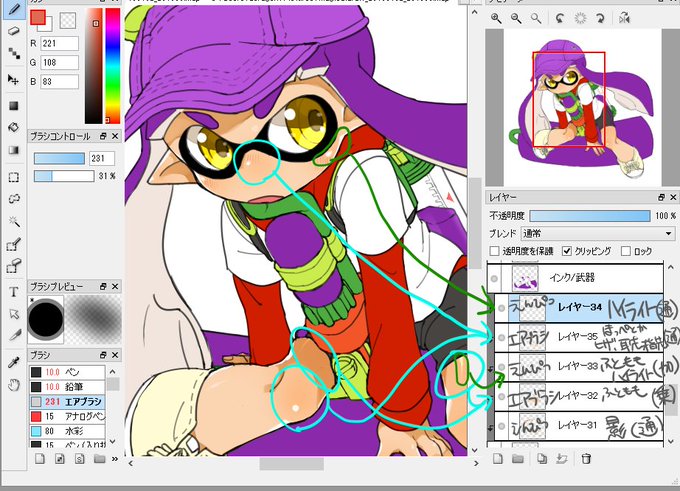The width and height of the screenshot is (680, 491).
Task: Adjust the layer 不透明度 slider
Action: coord(590,216)
